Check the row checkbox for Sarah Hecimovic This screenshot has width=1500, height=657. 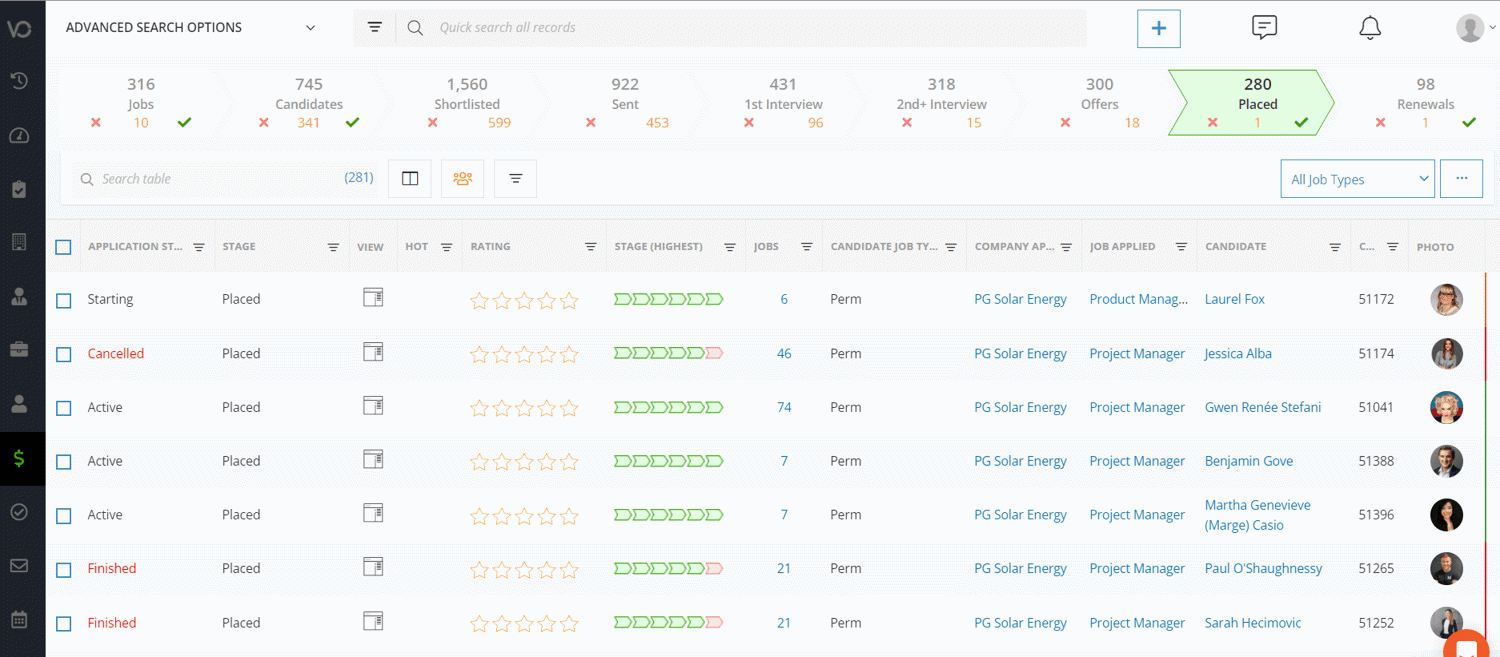point(64,624)
